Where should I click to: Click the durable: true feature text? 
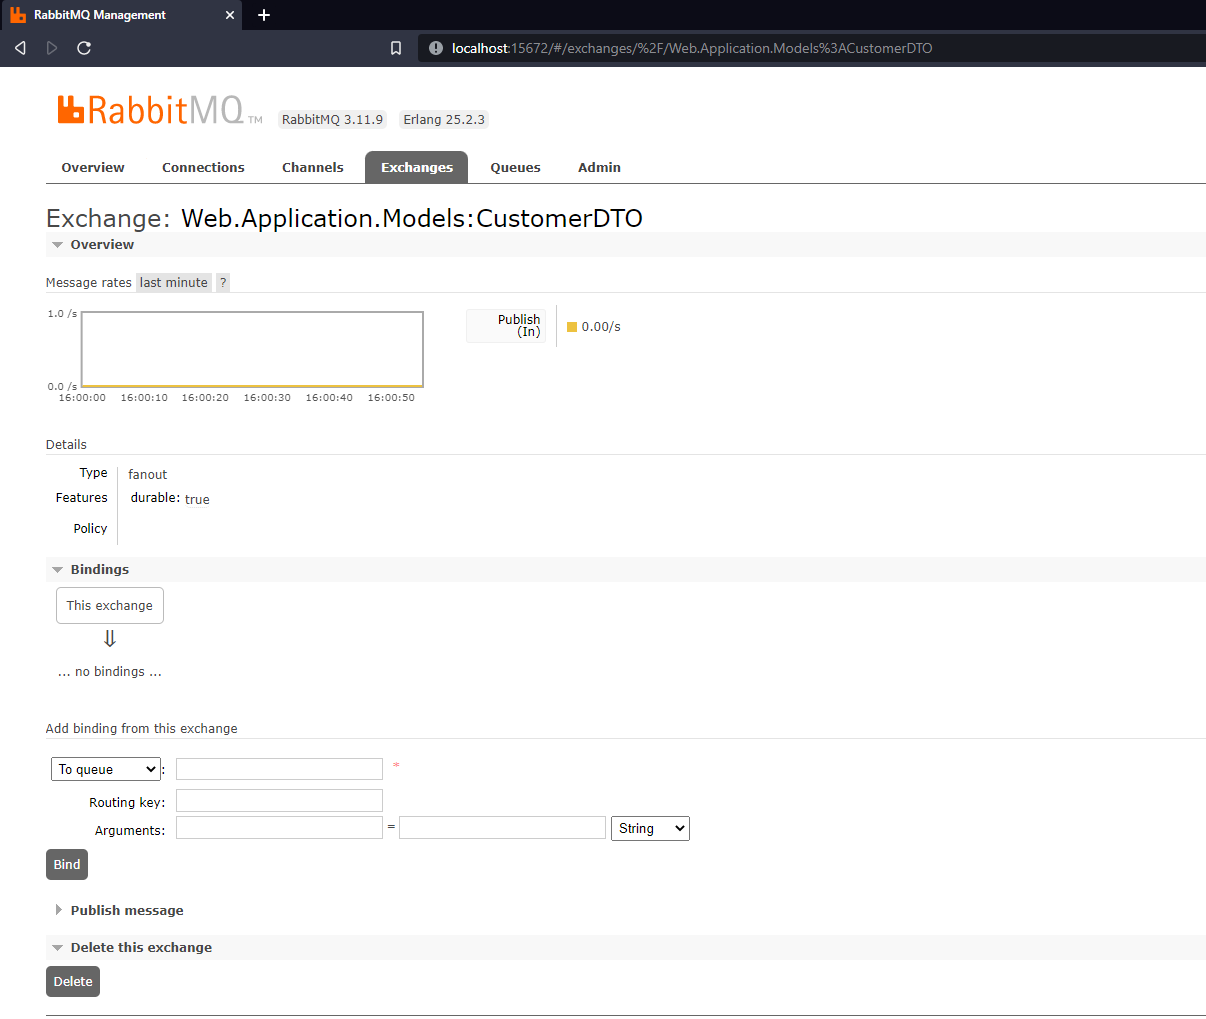170,499
